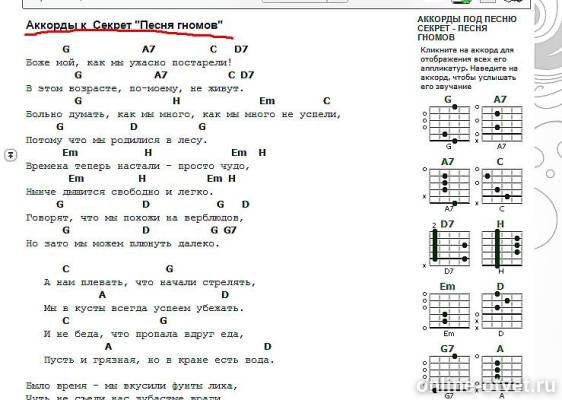Click the page title 'Аккорды к Секрет'
The image size is (562, 400).
[x=124, y=25]
